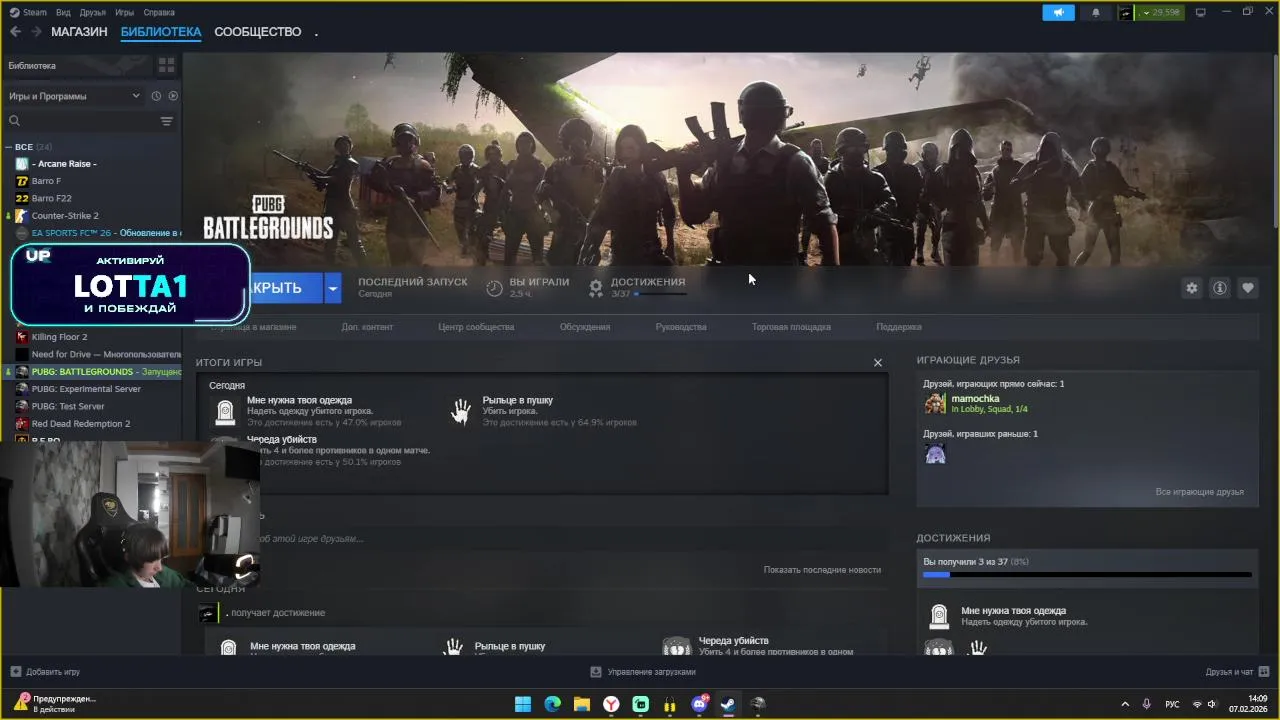Open Discord from taskbar
This screenshot has height=720, width=1280.
(699, 704)
